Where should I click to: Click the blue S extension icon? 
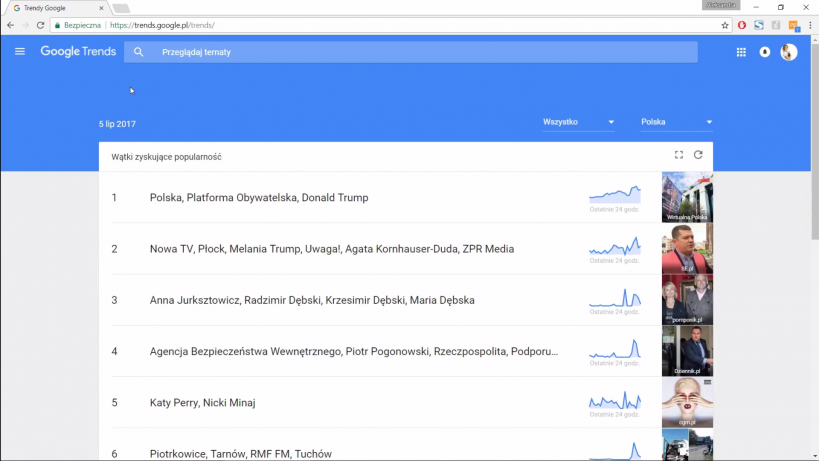pos(759,25)
